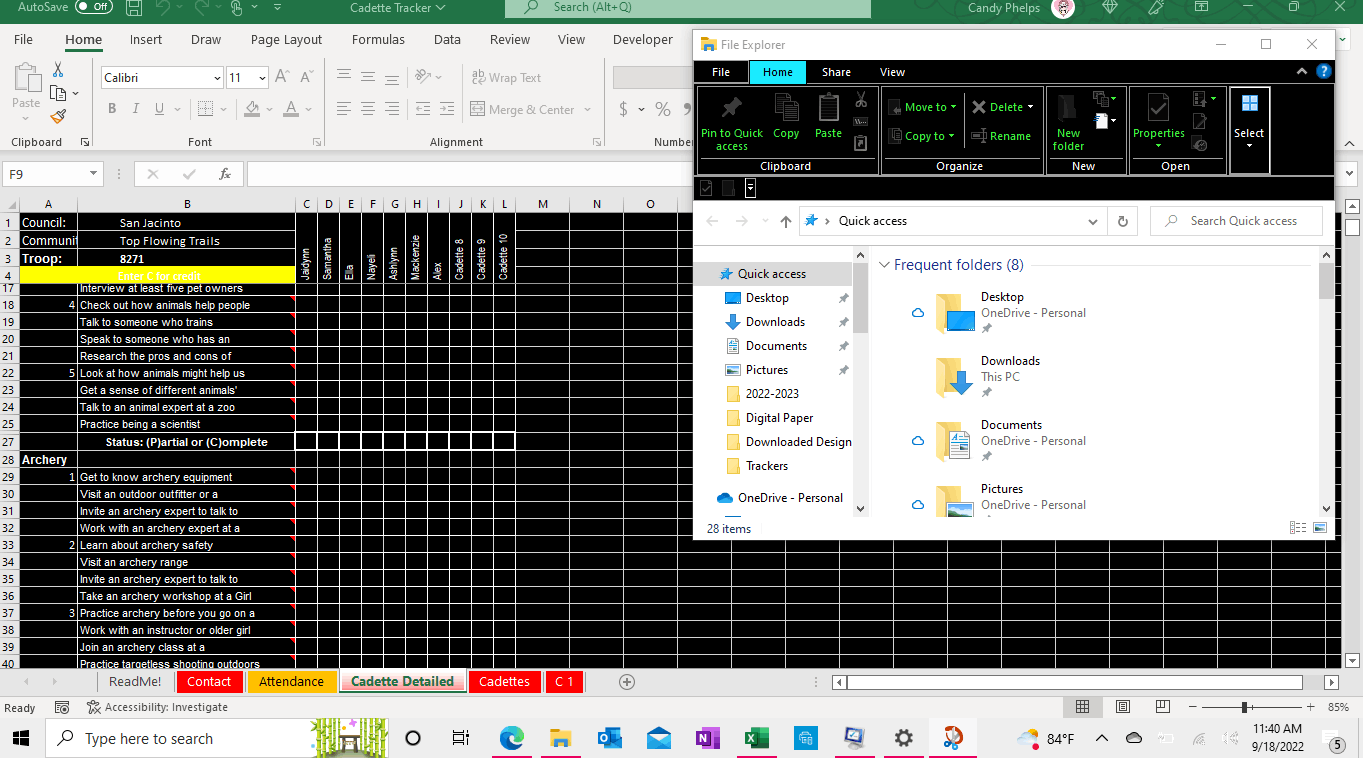Collapse the File Explorer ribbon chevron
The height and width of the screenshot is (758, 1363).
pyautogui.click(x=1301, y=71)
